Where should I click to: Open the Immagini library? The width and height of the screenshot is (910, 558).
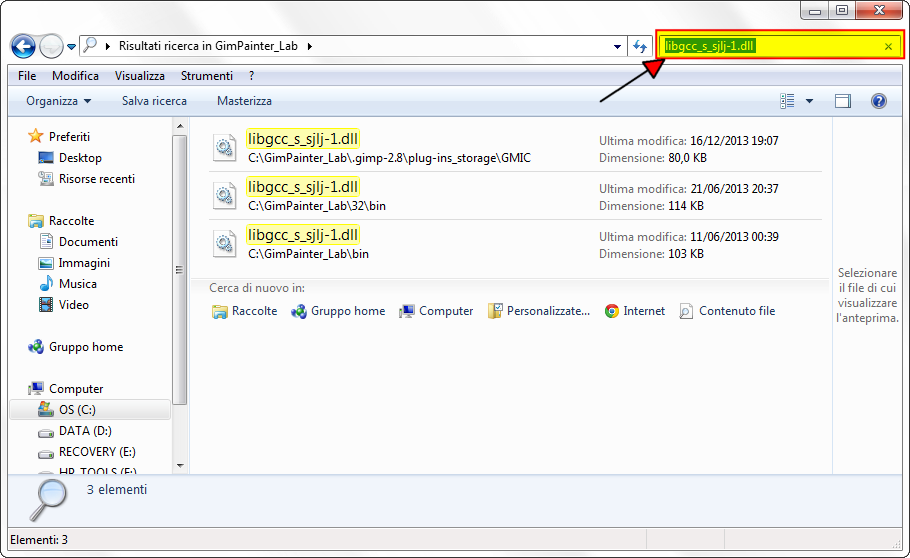click(x=84, y=263)
